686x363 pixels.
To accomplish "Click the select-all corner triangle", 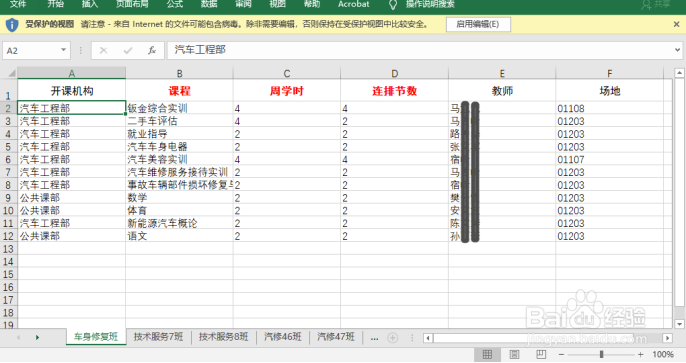I will (x=11, y=73).
